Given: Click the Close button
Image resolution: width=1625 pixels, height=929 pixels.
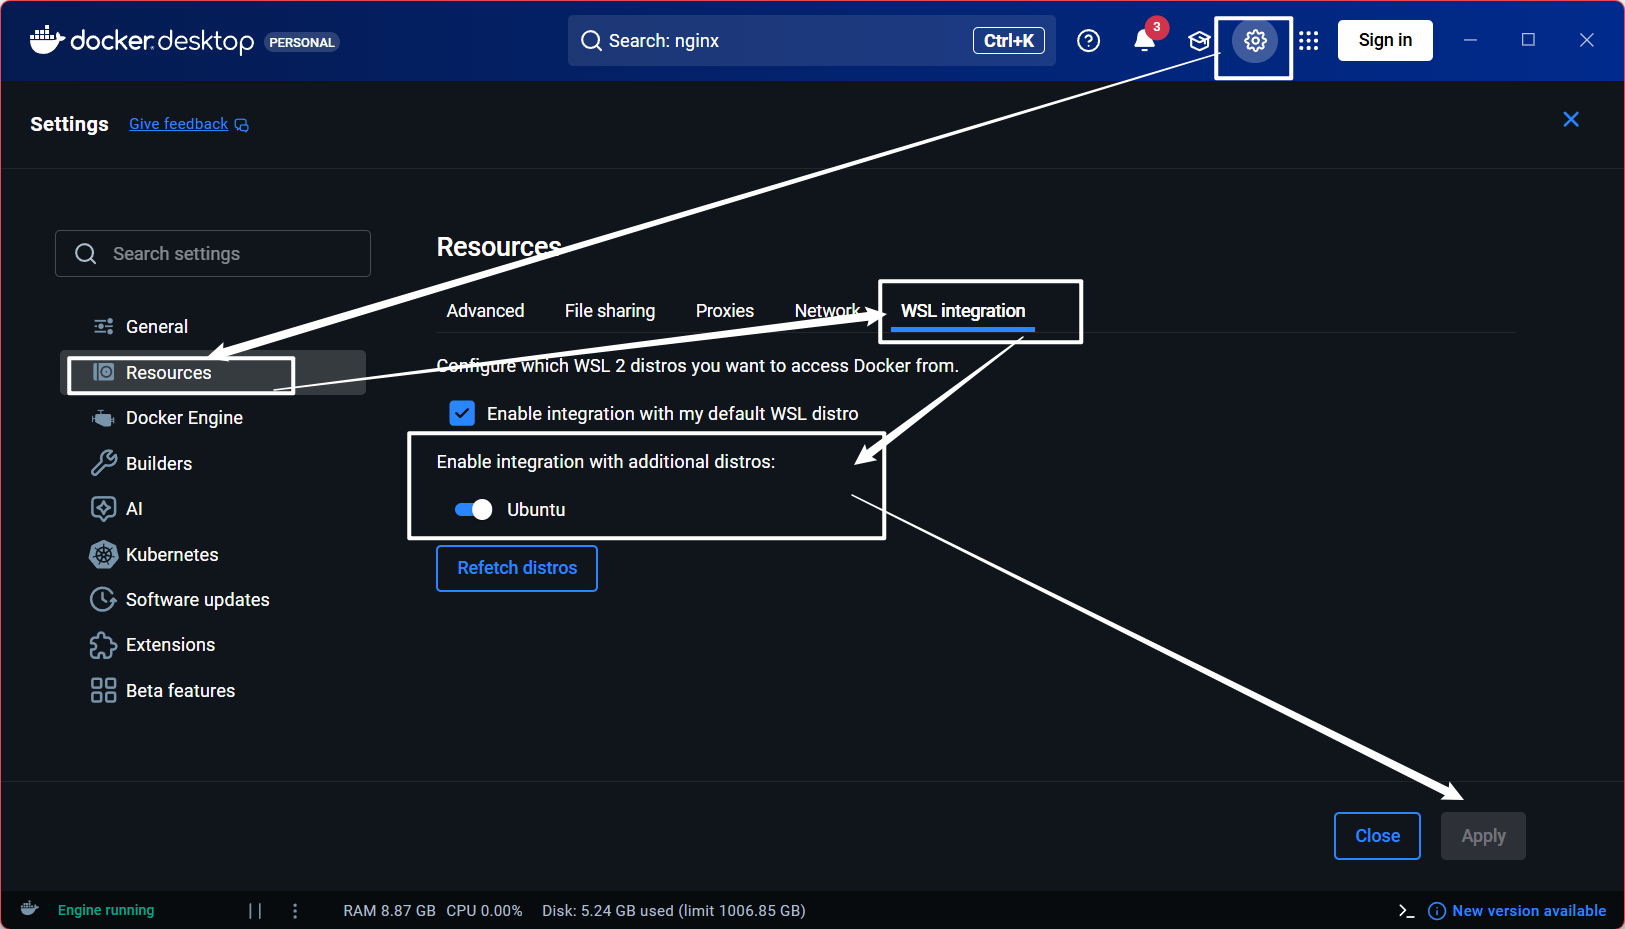Looking at the screenshot, I should [x=1377, y=836].
